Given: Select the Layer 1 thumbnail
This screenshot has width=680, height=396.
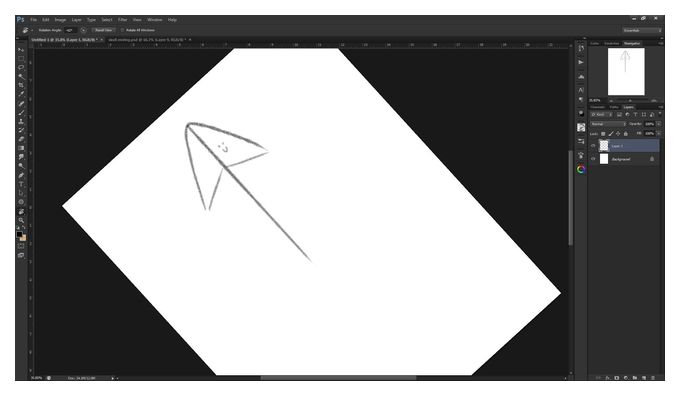Looking at the screenshot, I should pyautogui.click(x=604, y=146).
